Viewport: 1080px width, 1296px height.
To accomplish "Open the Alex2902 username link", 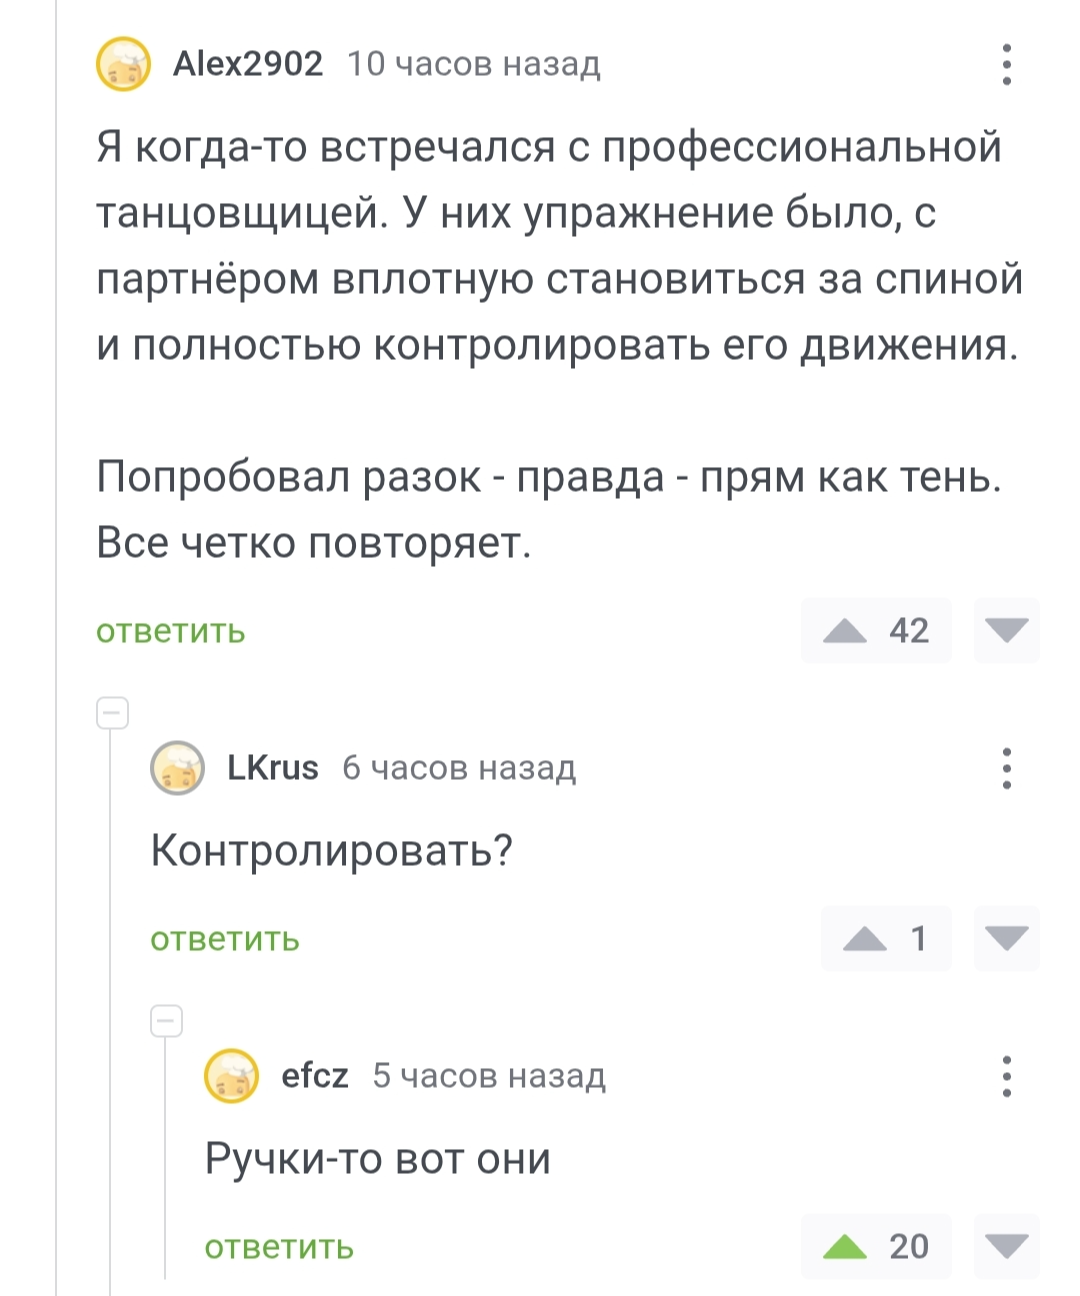I will tap(248, 64).
